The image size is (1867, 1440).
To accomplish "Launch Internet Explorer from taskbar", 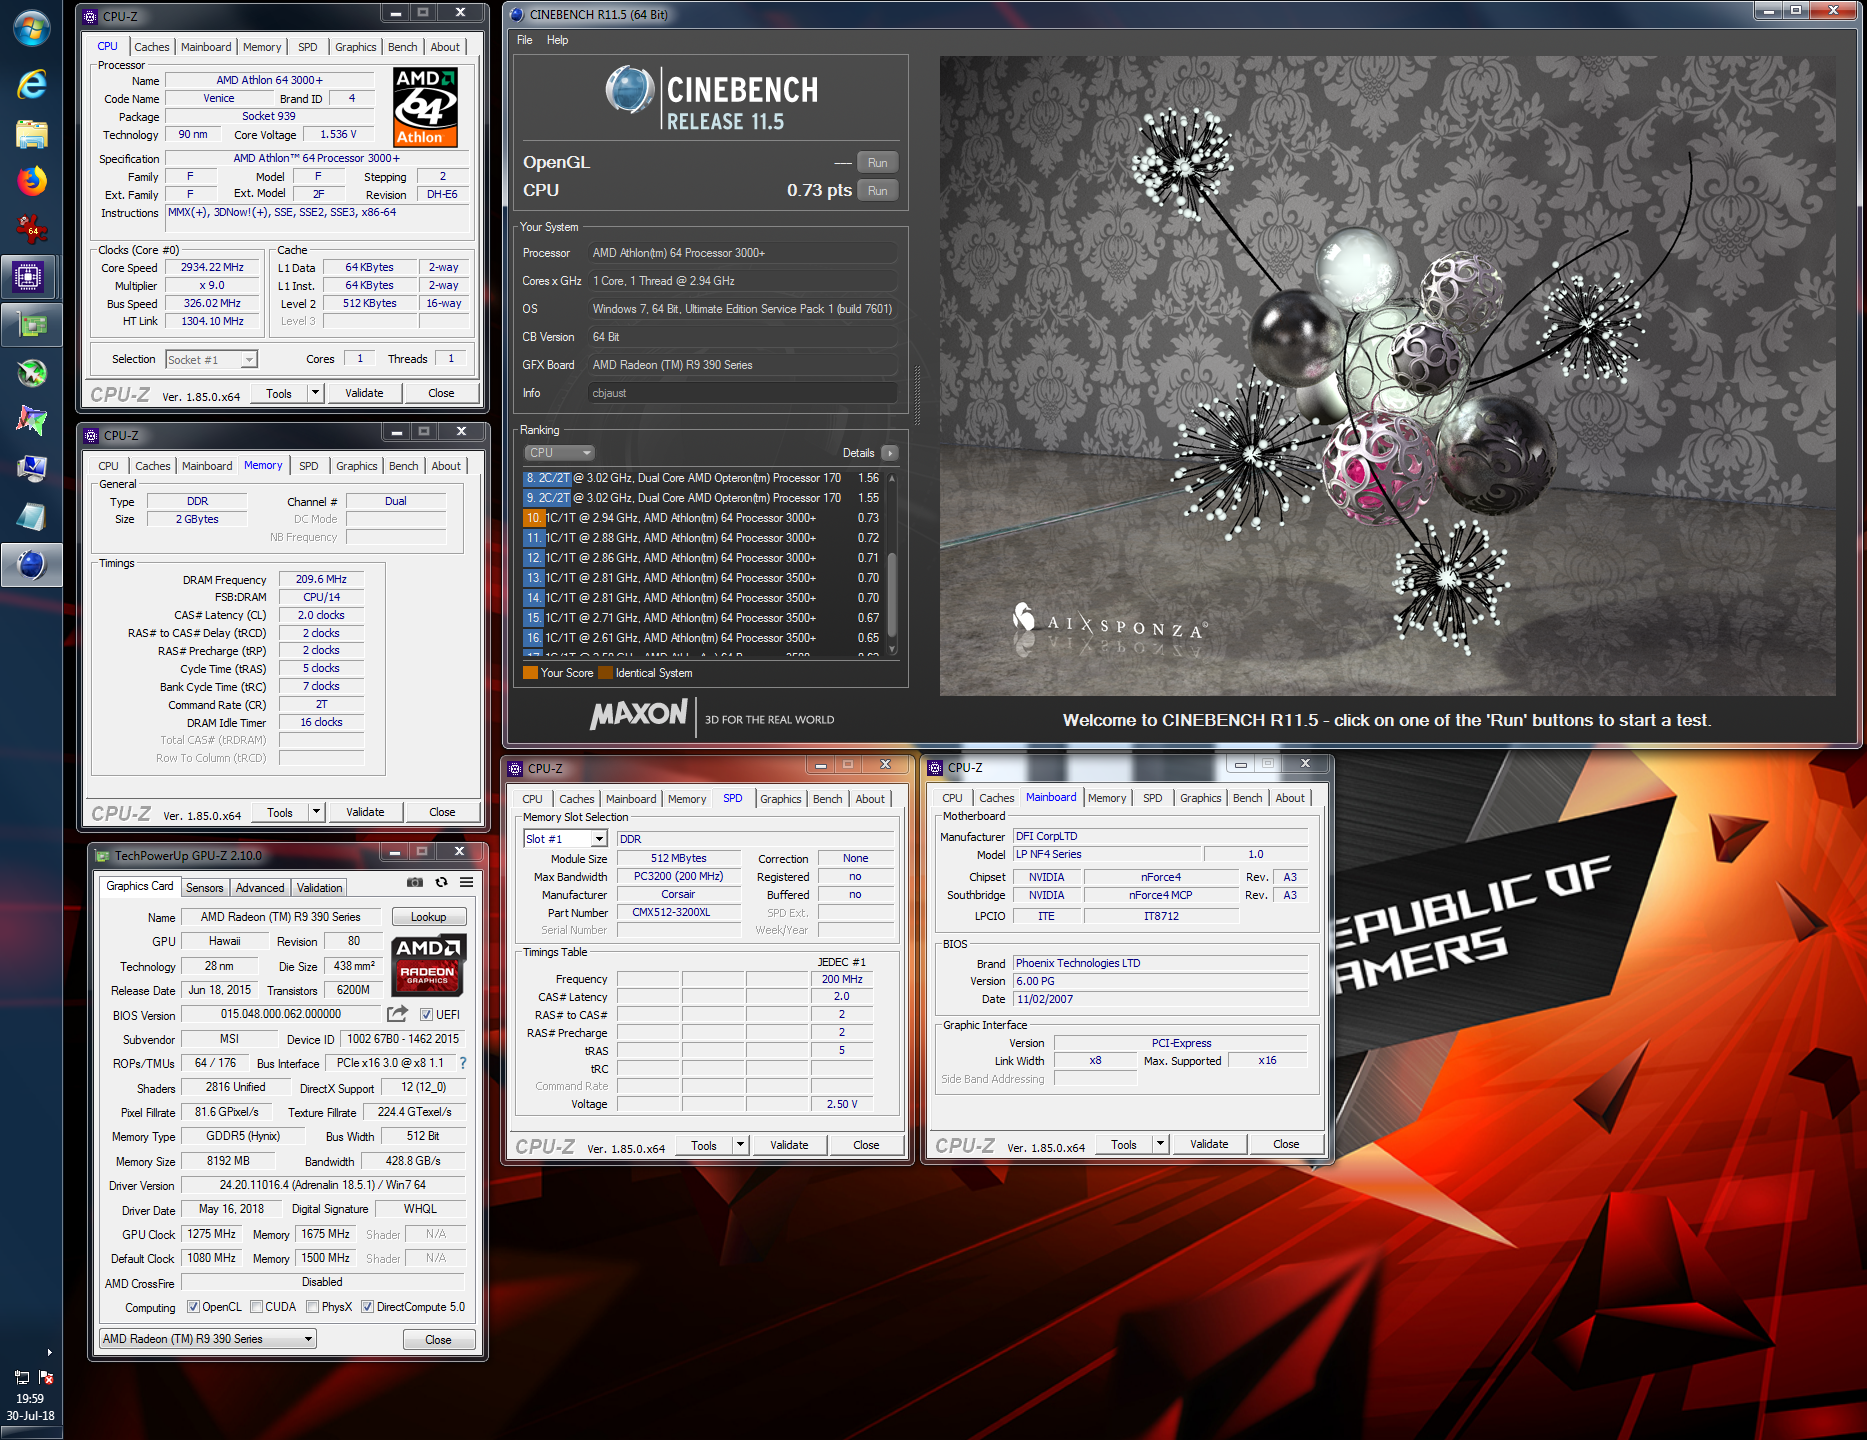I will (x=31, y=85).
